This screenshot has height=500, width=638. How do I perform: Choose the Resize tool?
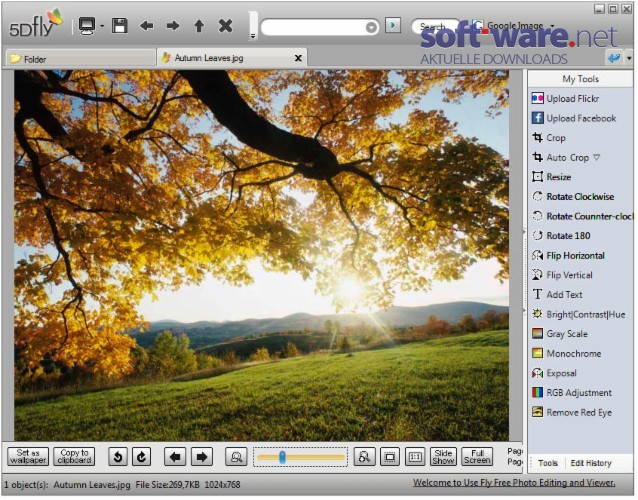coord(552,177)
